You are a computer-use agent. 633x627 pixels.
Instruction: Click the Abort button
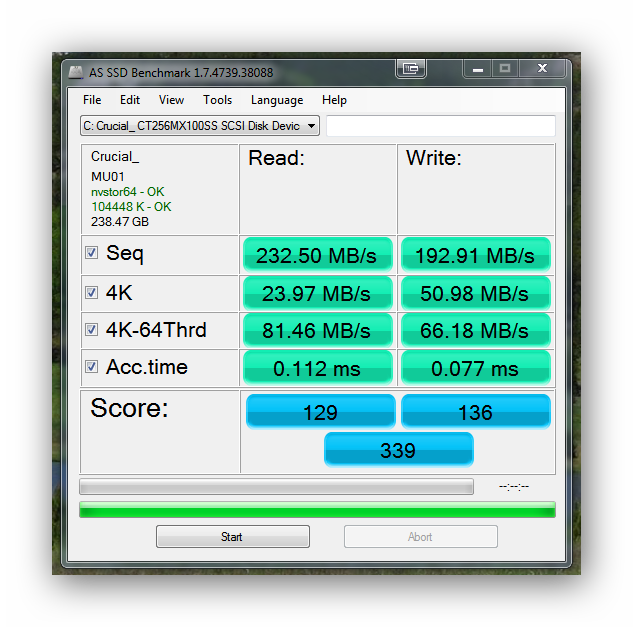[x=421, y=537]
